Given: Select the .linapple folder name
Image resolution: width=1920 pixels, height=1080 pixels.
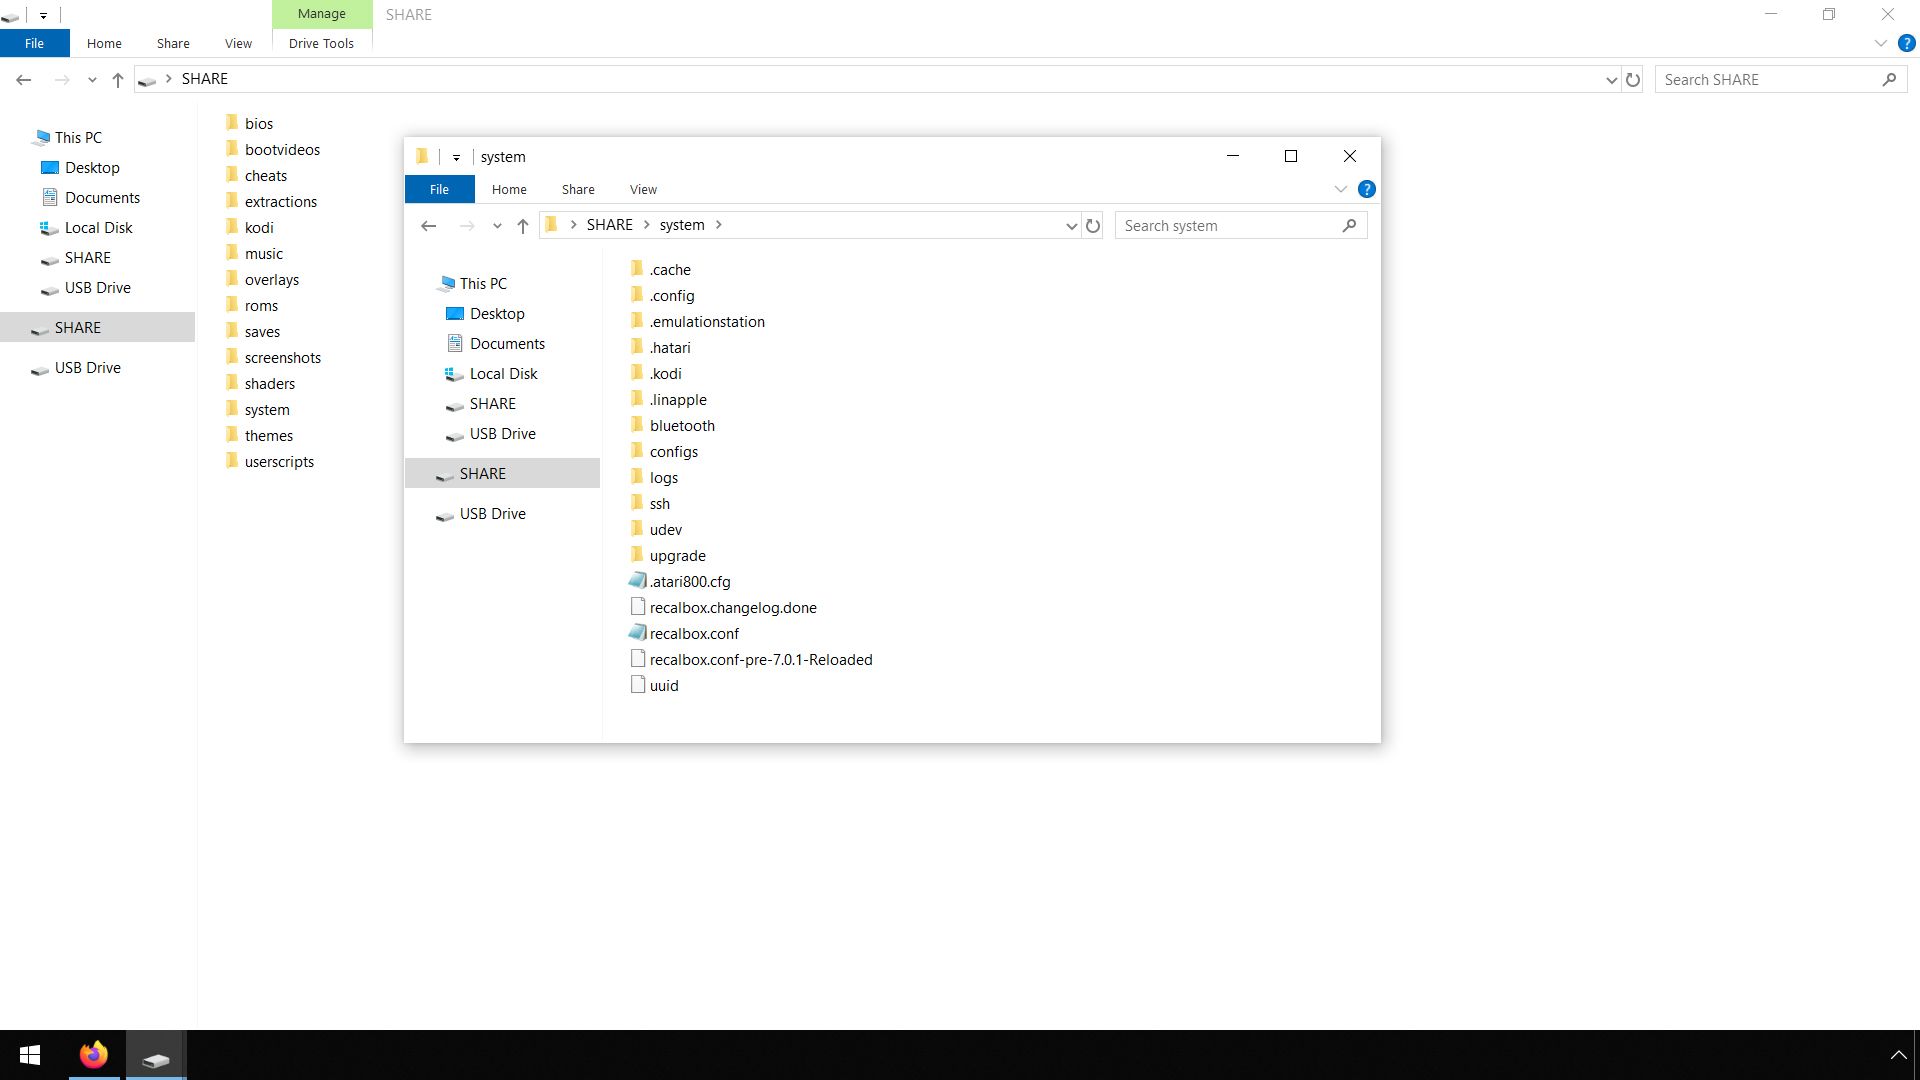Looking at the screenshot, I should pos(678,399).
